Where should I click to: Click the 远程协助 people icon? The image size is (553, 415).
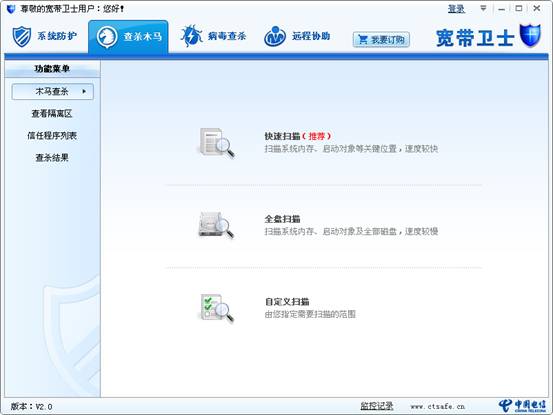275,36
